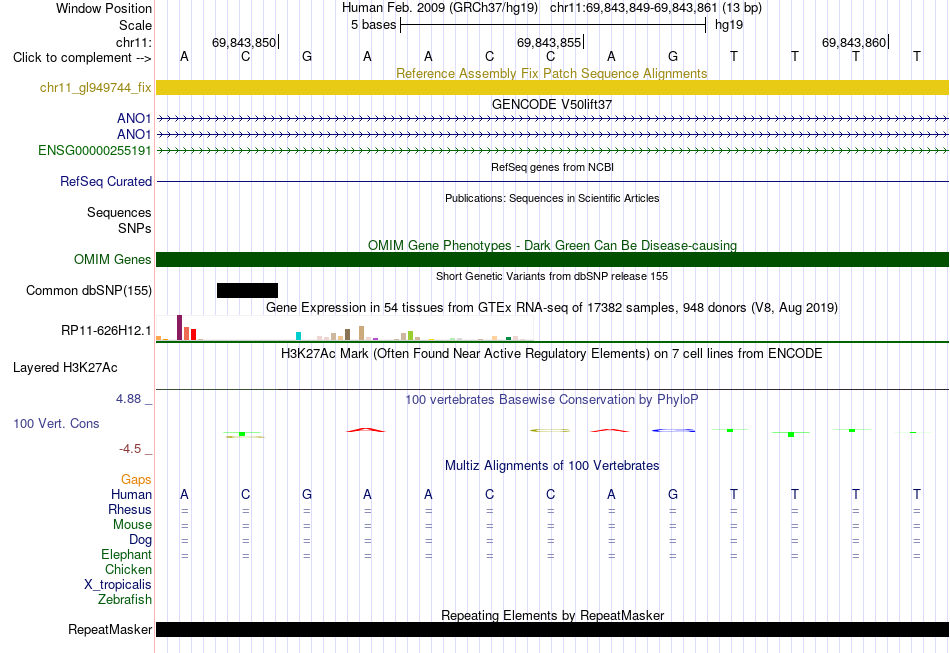Click '100 vertebrates Basewise Conservation by PhyloP' title

coord(552,400)
